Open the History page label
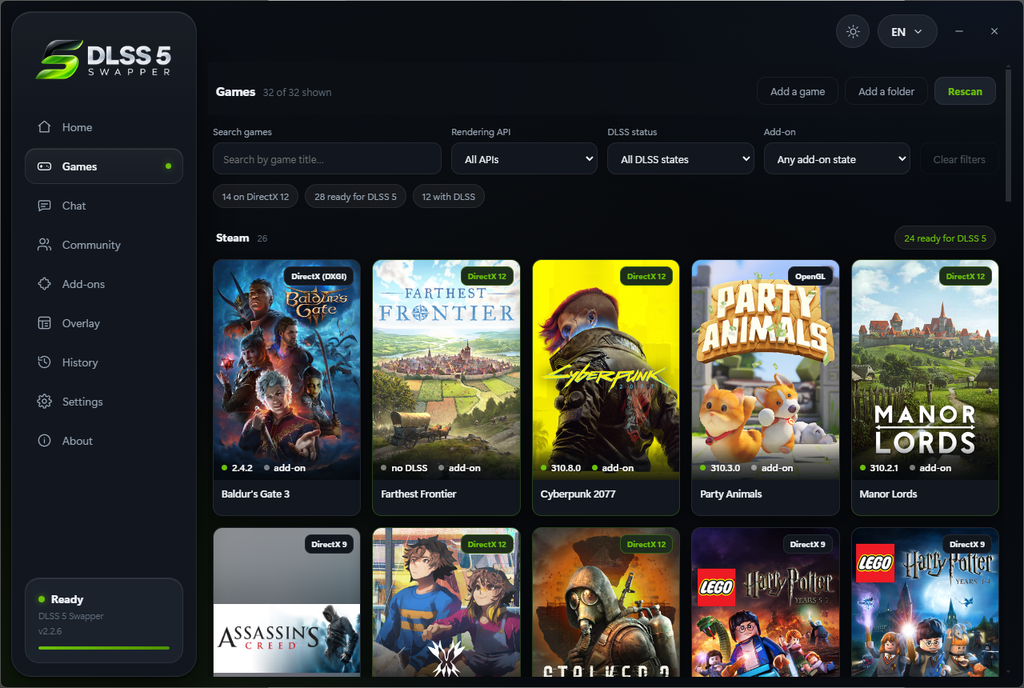This screenshot has height=688, width=1024. (80, 362)
